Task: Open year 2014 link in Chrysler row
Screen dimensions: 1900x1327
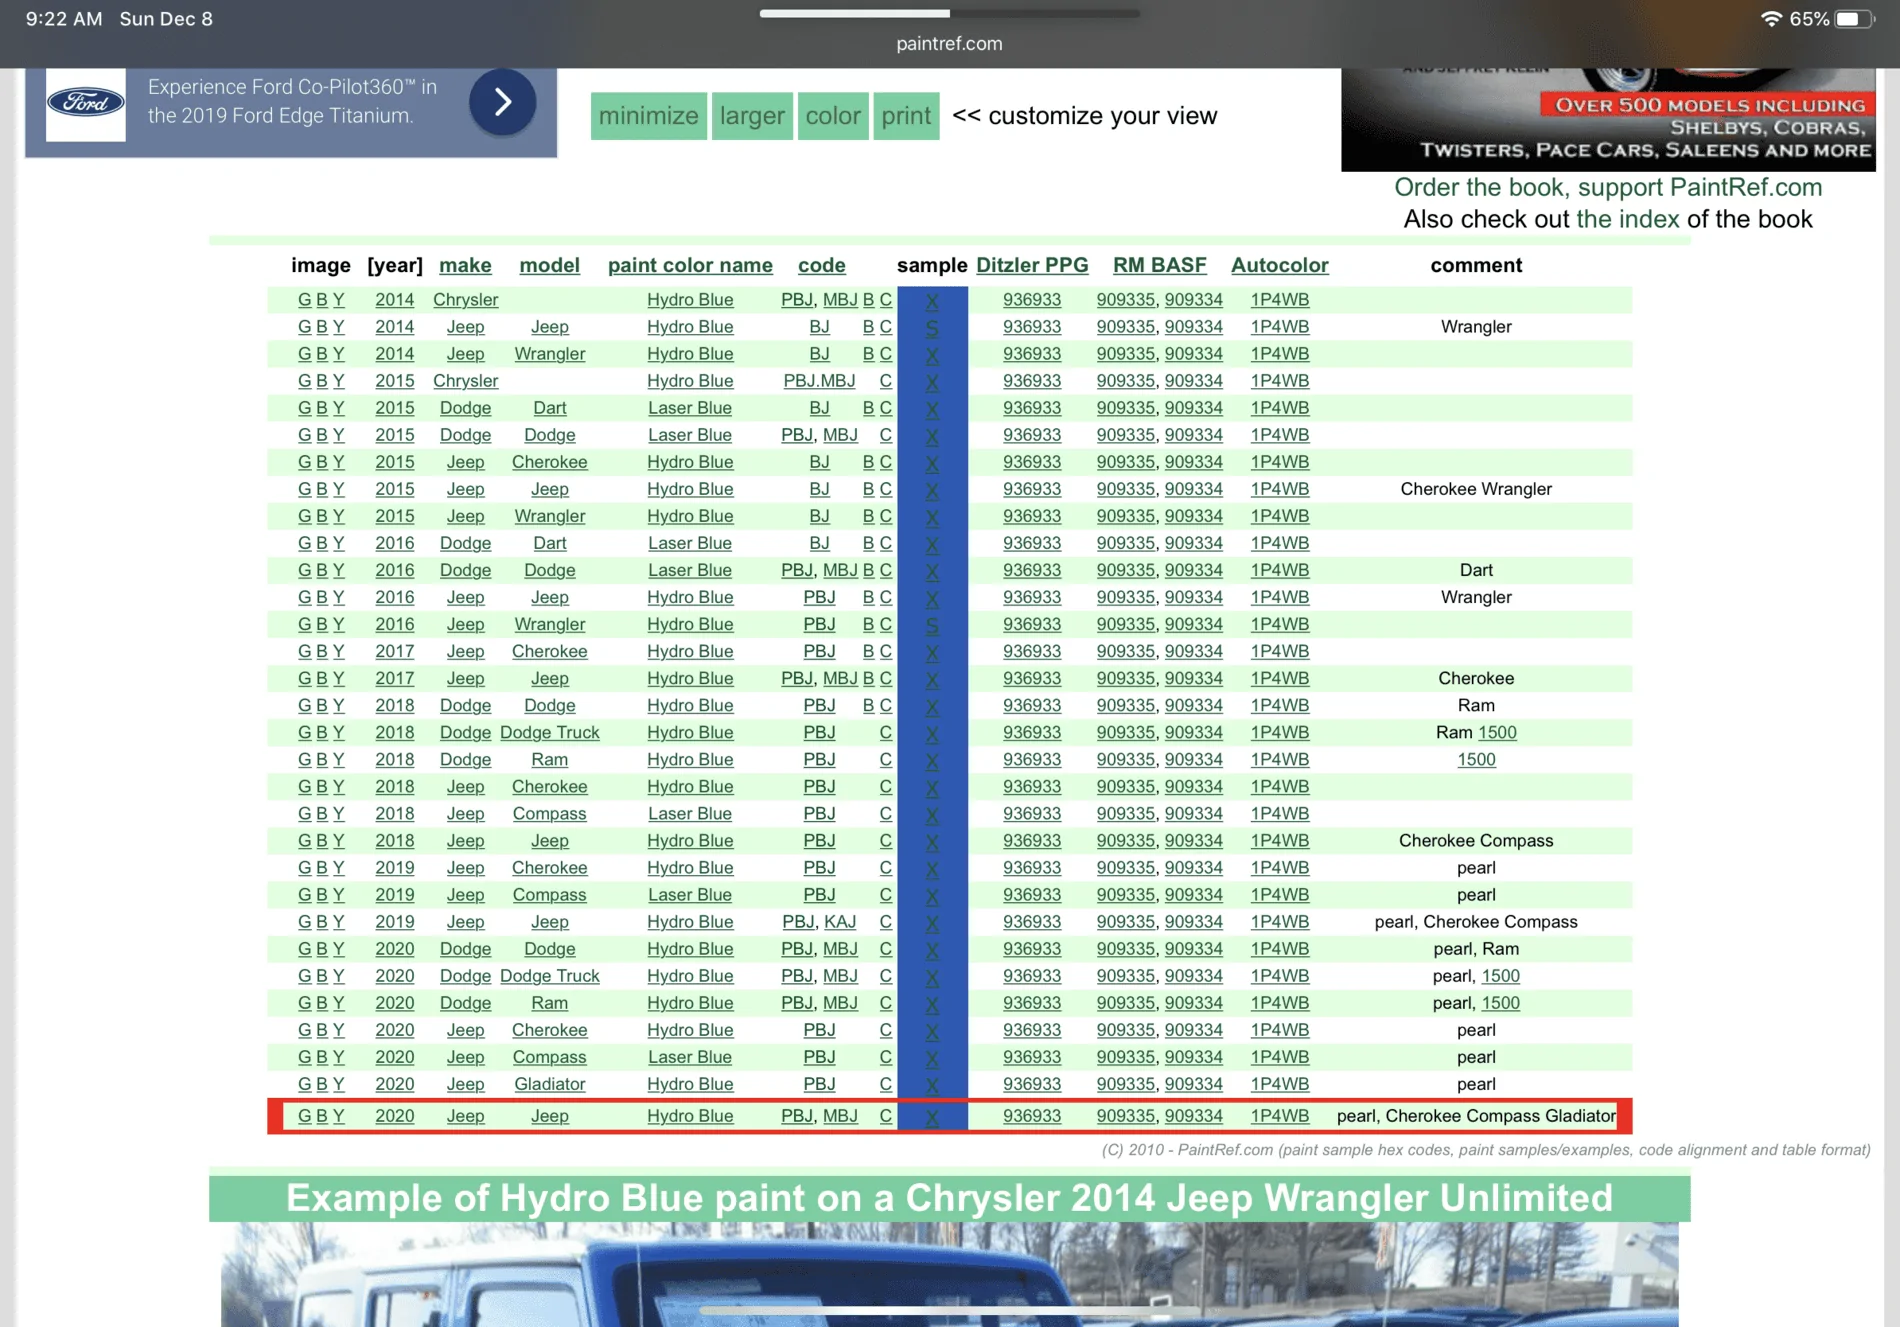Action: pyautogui.click(x=395, y=300)
